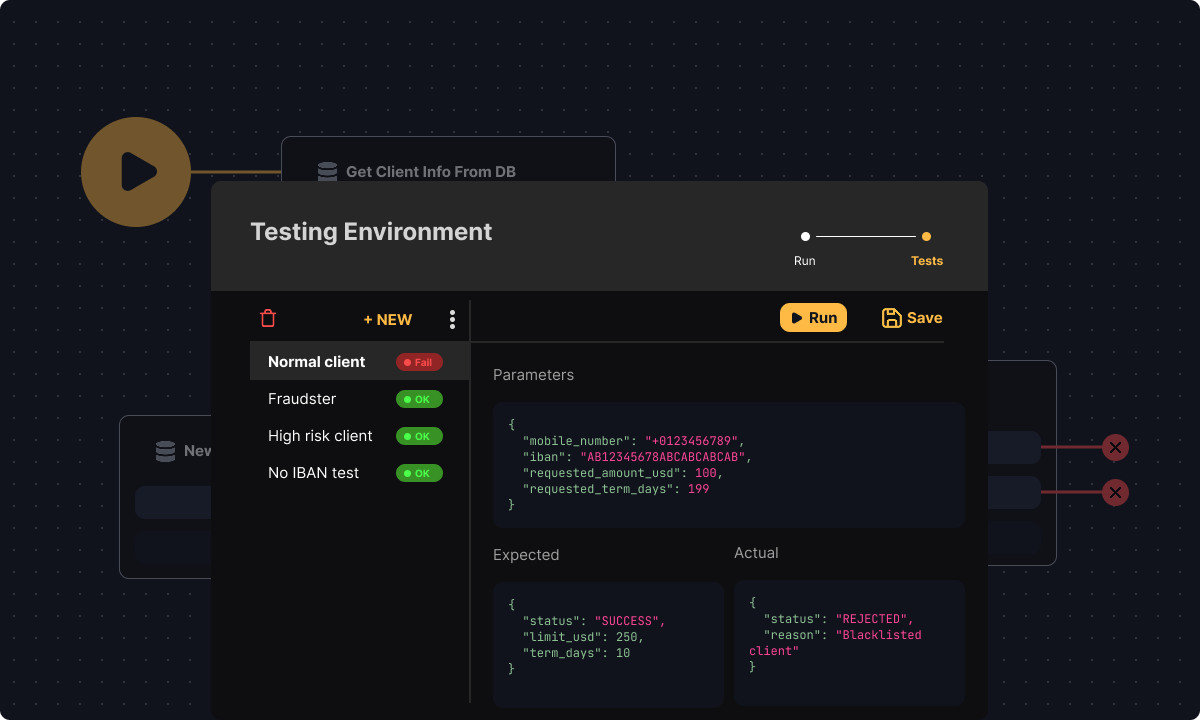Screen dimensions: 1200x720
Task: Click the + NEW button to add a test
Action: (x=387, y=318)
